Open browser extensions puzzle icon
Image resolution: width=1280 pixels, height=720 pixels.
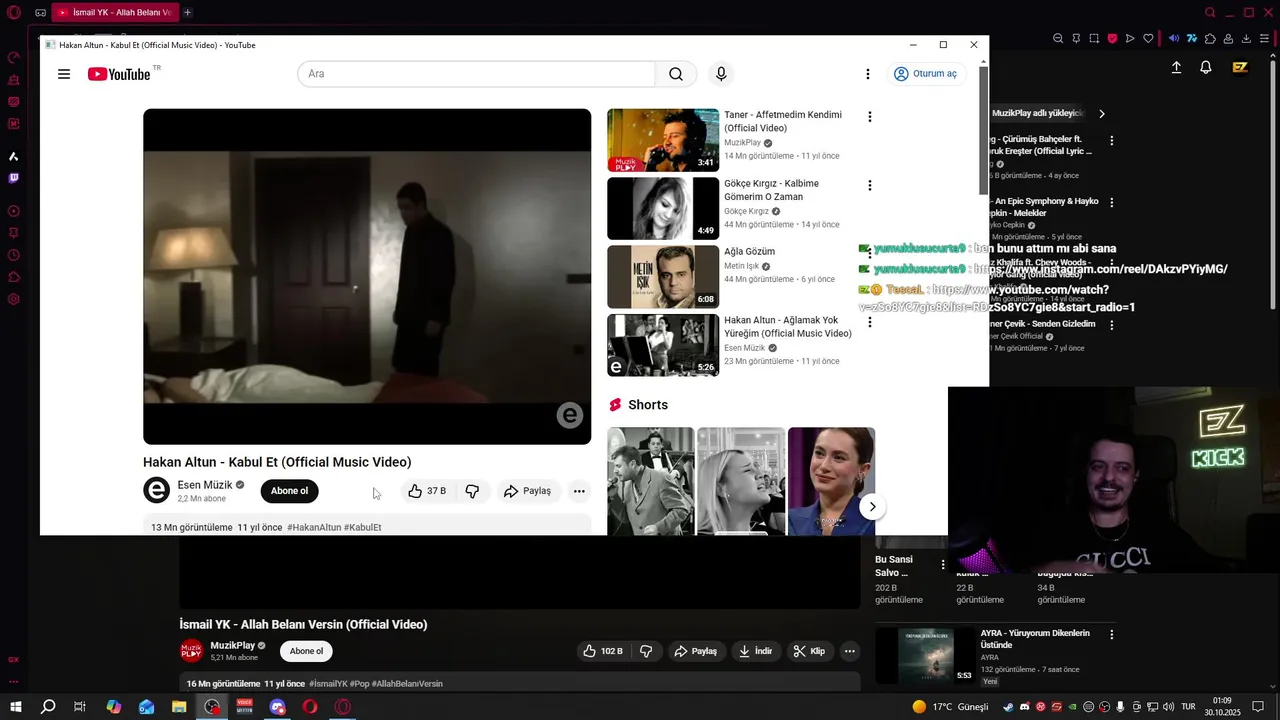click(1210, 38)
